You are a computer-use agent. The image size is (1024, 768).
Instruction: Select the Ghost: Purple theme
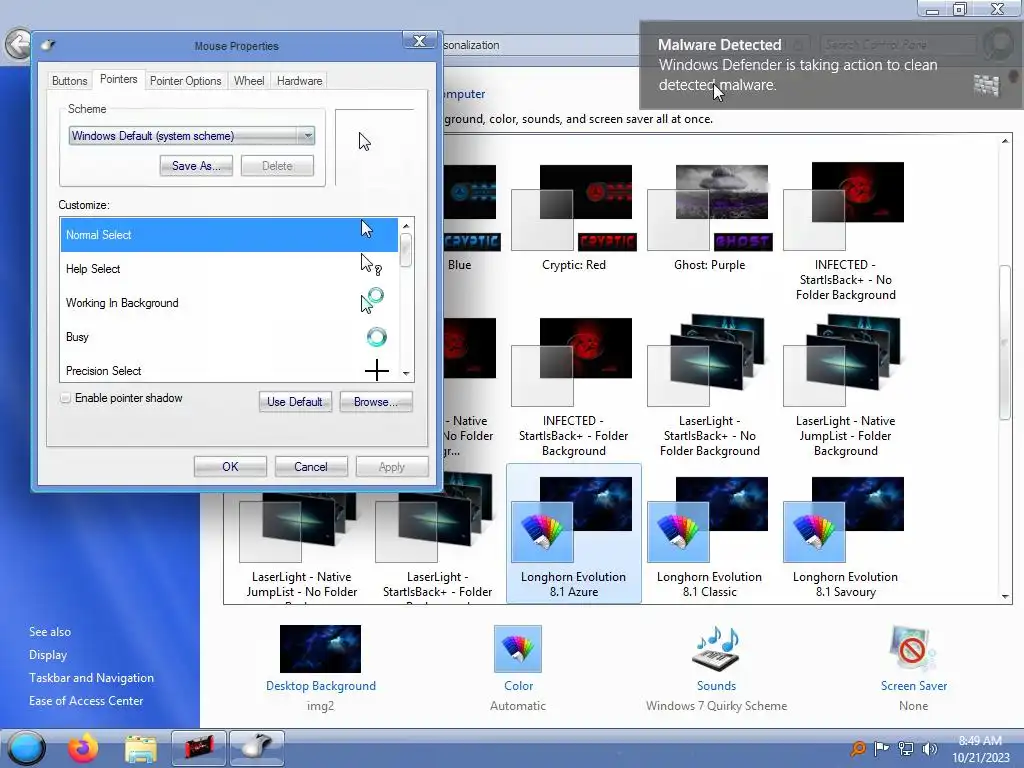click(x=709, y=218)
